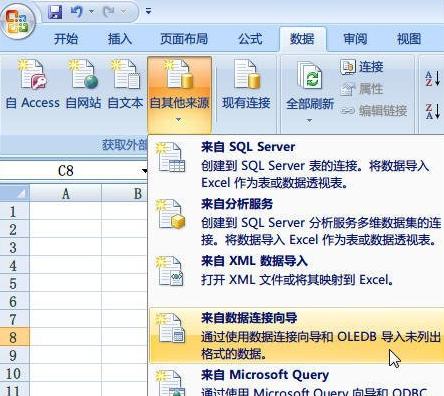Select the 数据 tab
Screen dimensions: 444x396
pos(302,39)
